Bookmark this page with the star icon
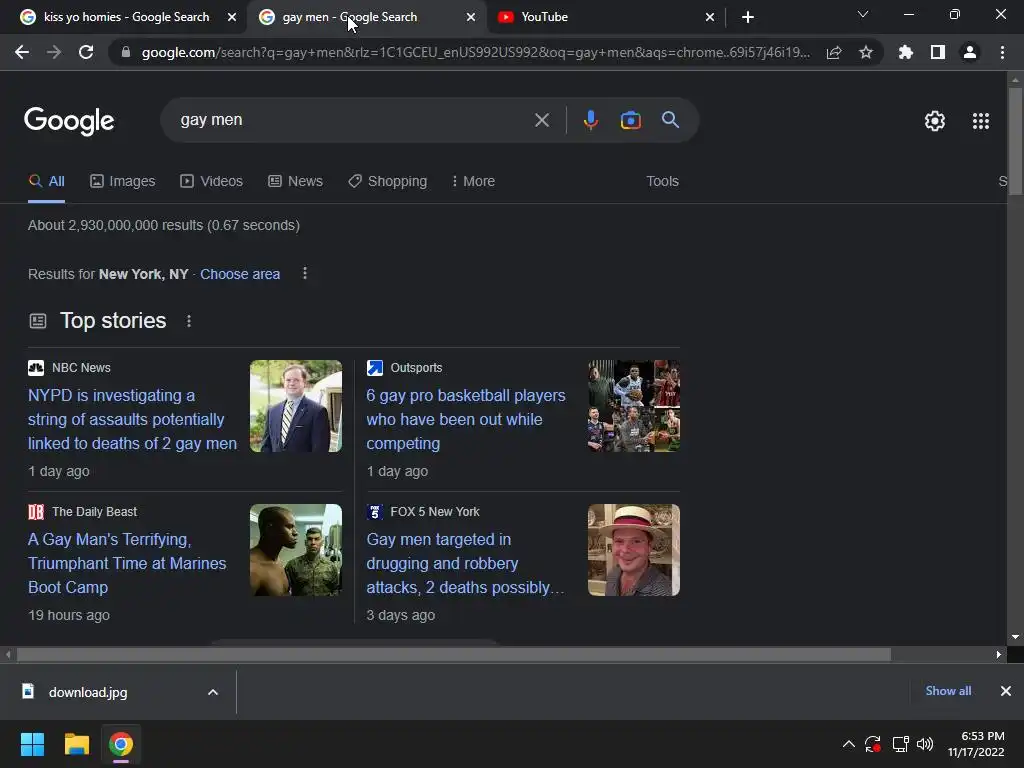The width and height of the screenshot is (1024, 768). (x=866, y=52)
